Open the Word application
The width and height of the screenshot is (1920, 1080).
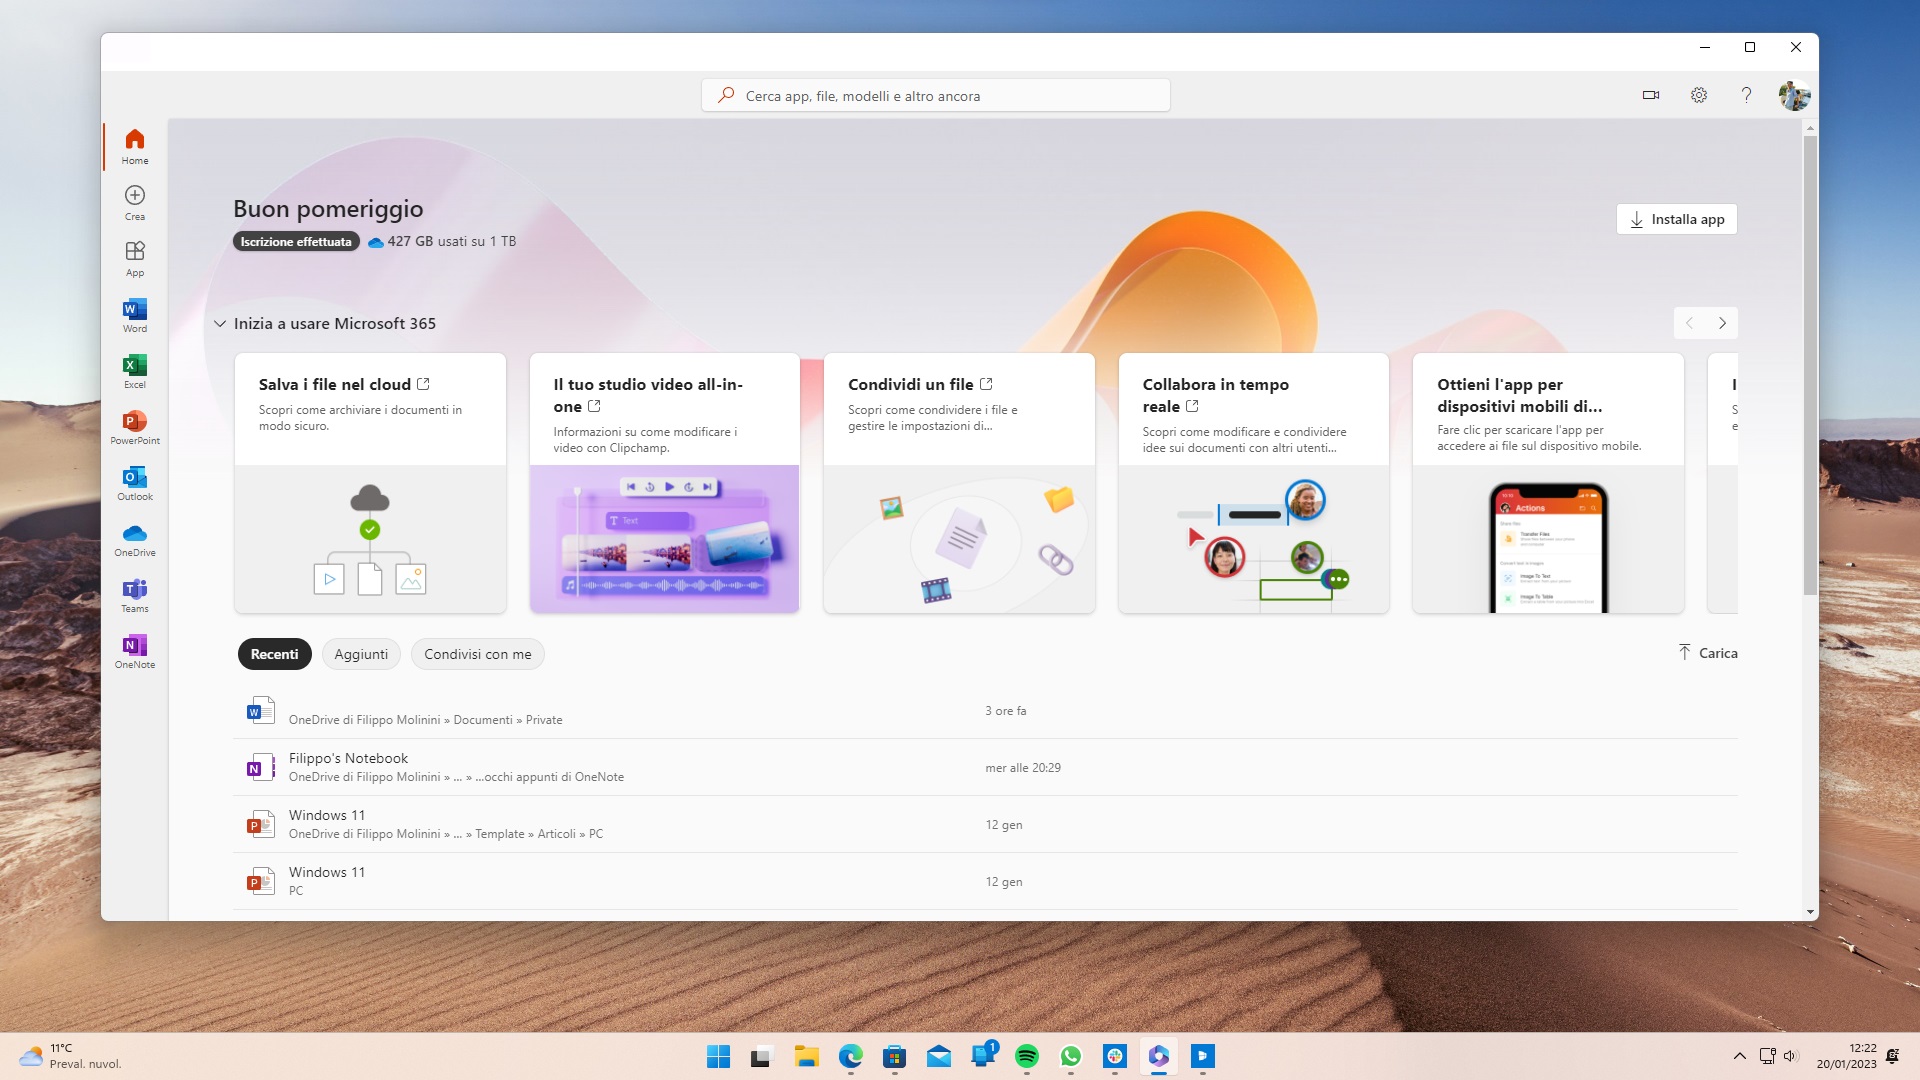(135, 315)
